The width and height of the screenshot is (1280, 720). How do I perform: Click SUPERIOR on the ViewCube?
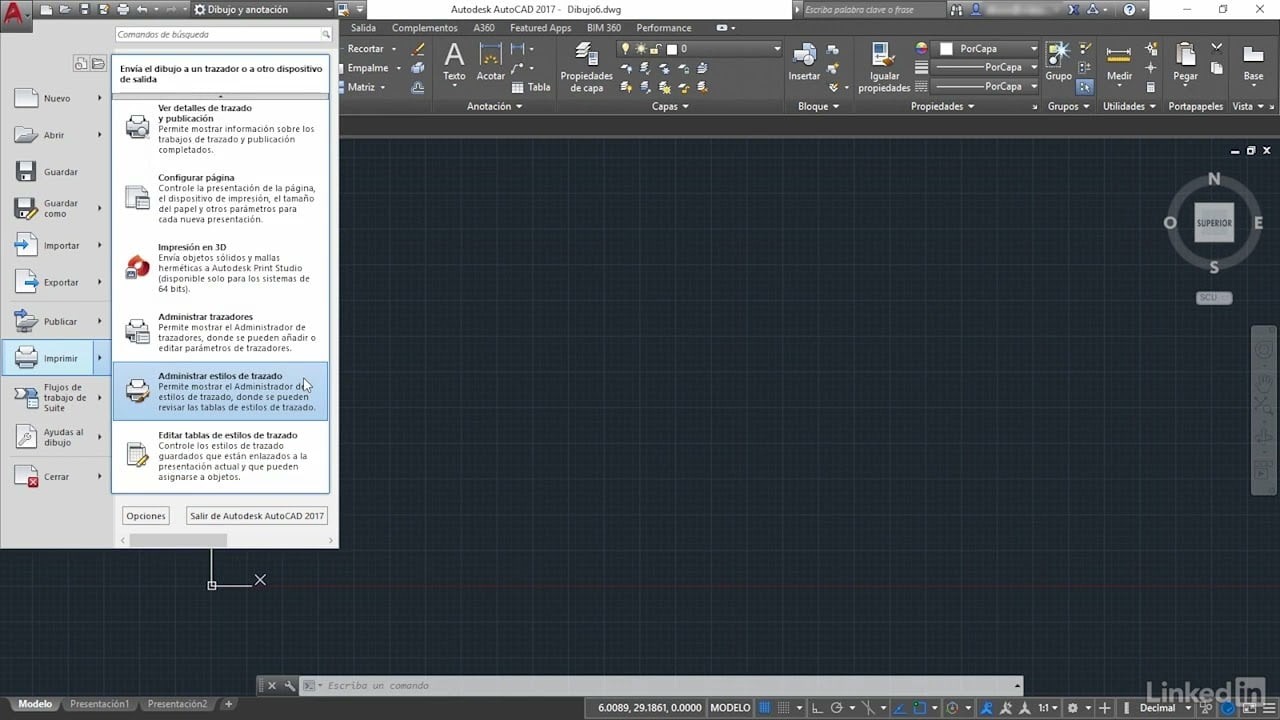tap(1213, 222)
